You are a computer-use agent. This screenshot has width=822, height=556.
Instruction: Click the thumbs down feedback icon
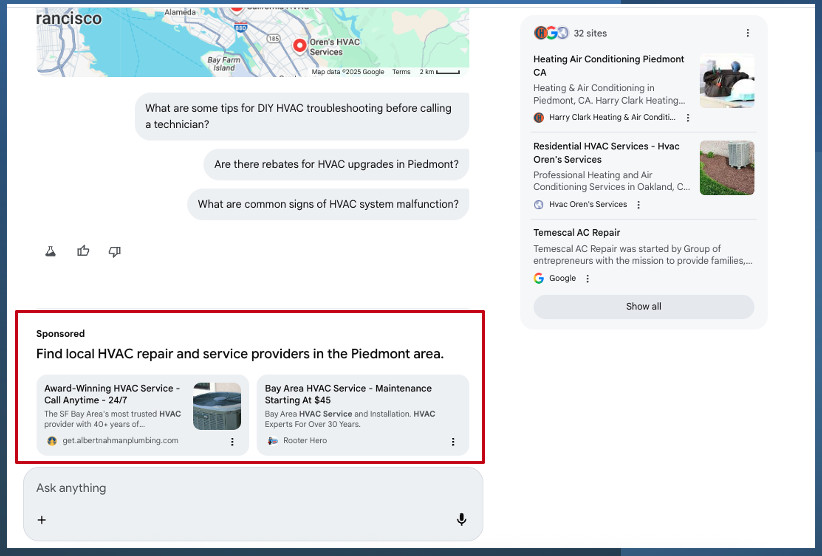(x=114, y=251)
